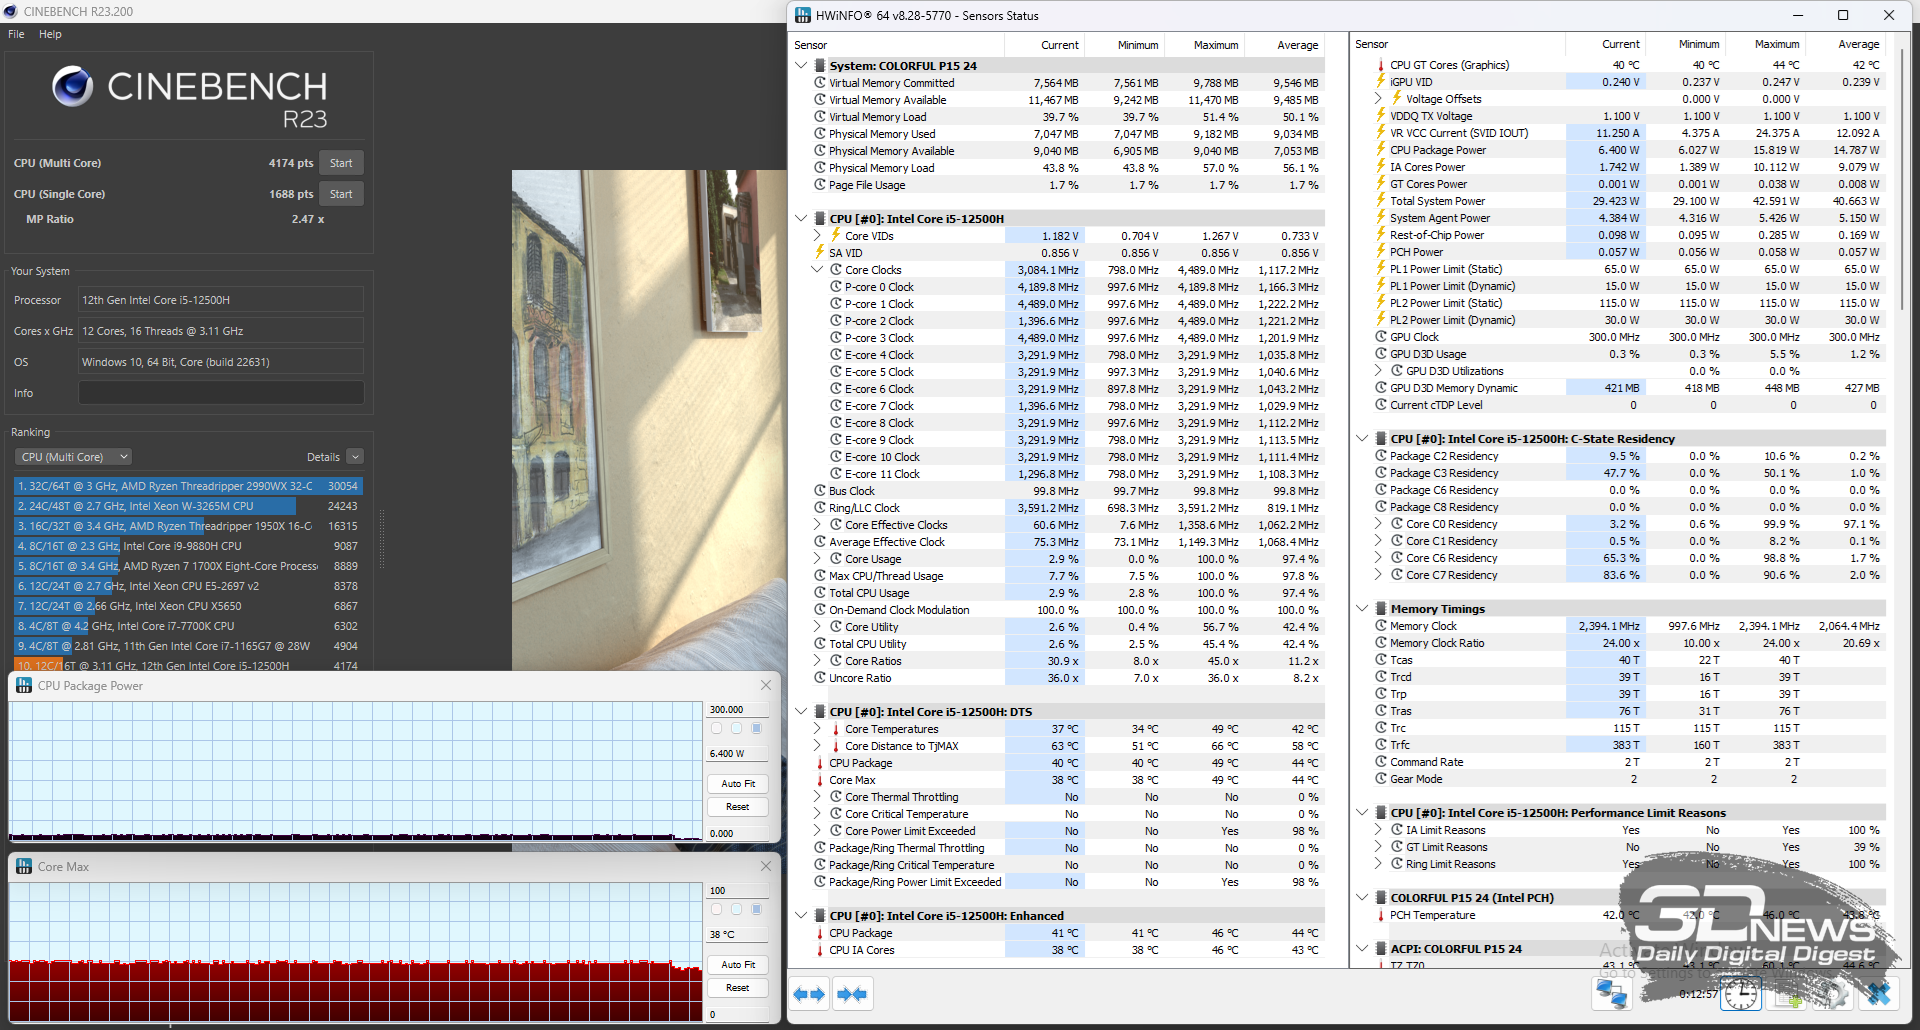Click the HWiNFO title bar application icon

[x=802, y=15]
